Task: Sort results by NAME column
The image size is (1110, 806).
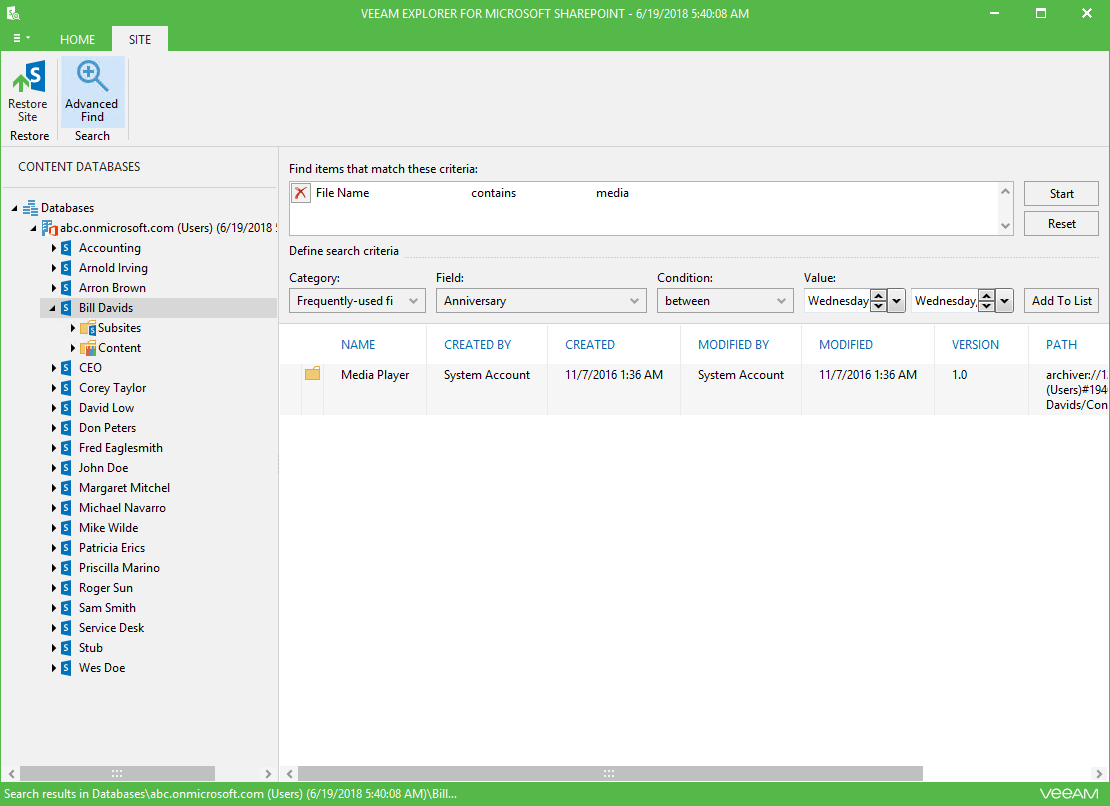Action: tap(358, 345)
